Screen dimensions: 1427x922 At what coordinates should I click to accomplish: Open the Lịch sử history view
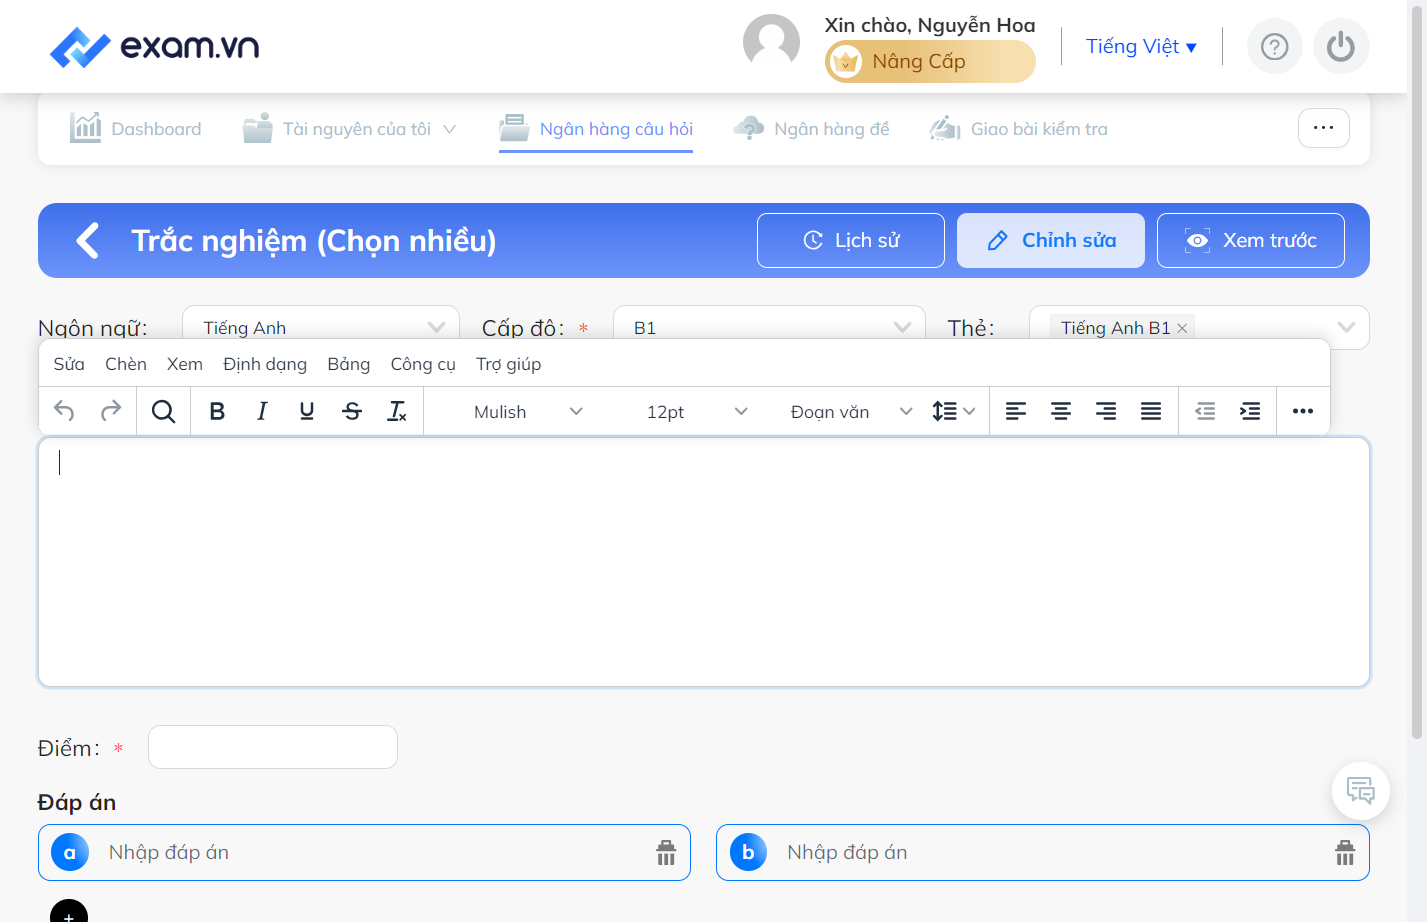click(851, 240)
